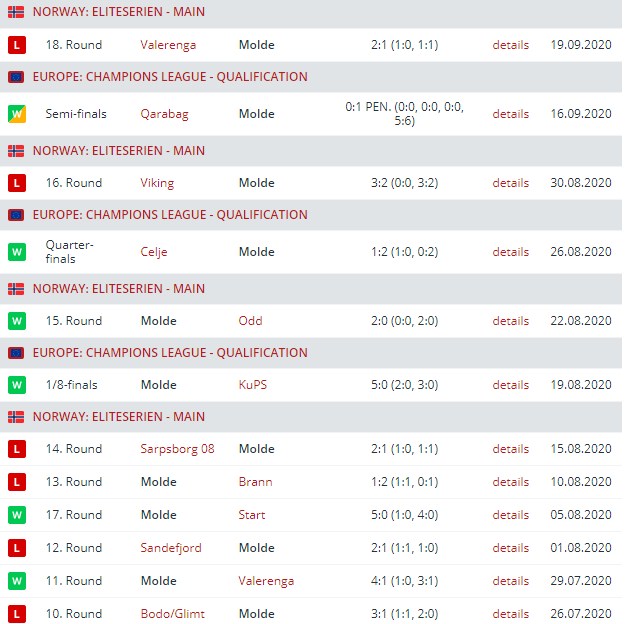Click the red L result badge for Valerenga vs Molde 2:1
Screen dimensions: 628x624
[16, 45]
